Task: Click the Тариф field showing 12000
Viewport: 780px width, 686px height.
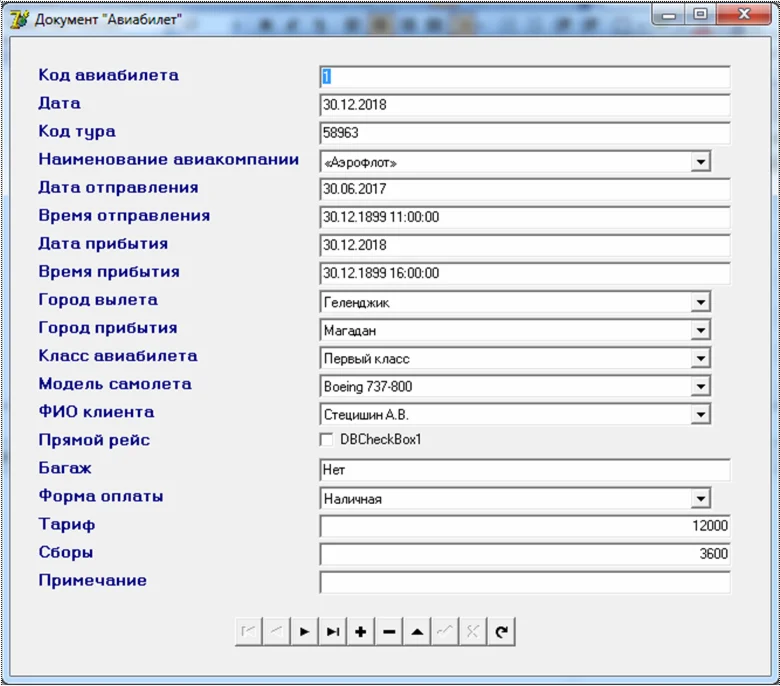Action: [x=524, y=526]
